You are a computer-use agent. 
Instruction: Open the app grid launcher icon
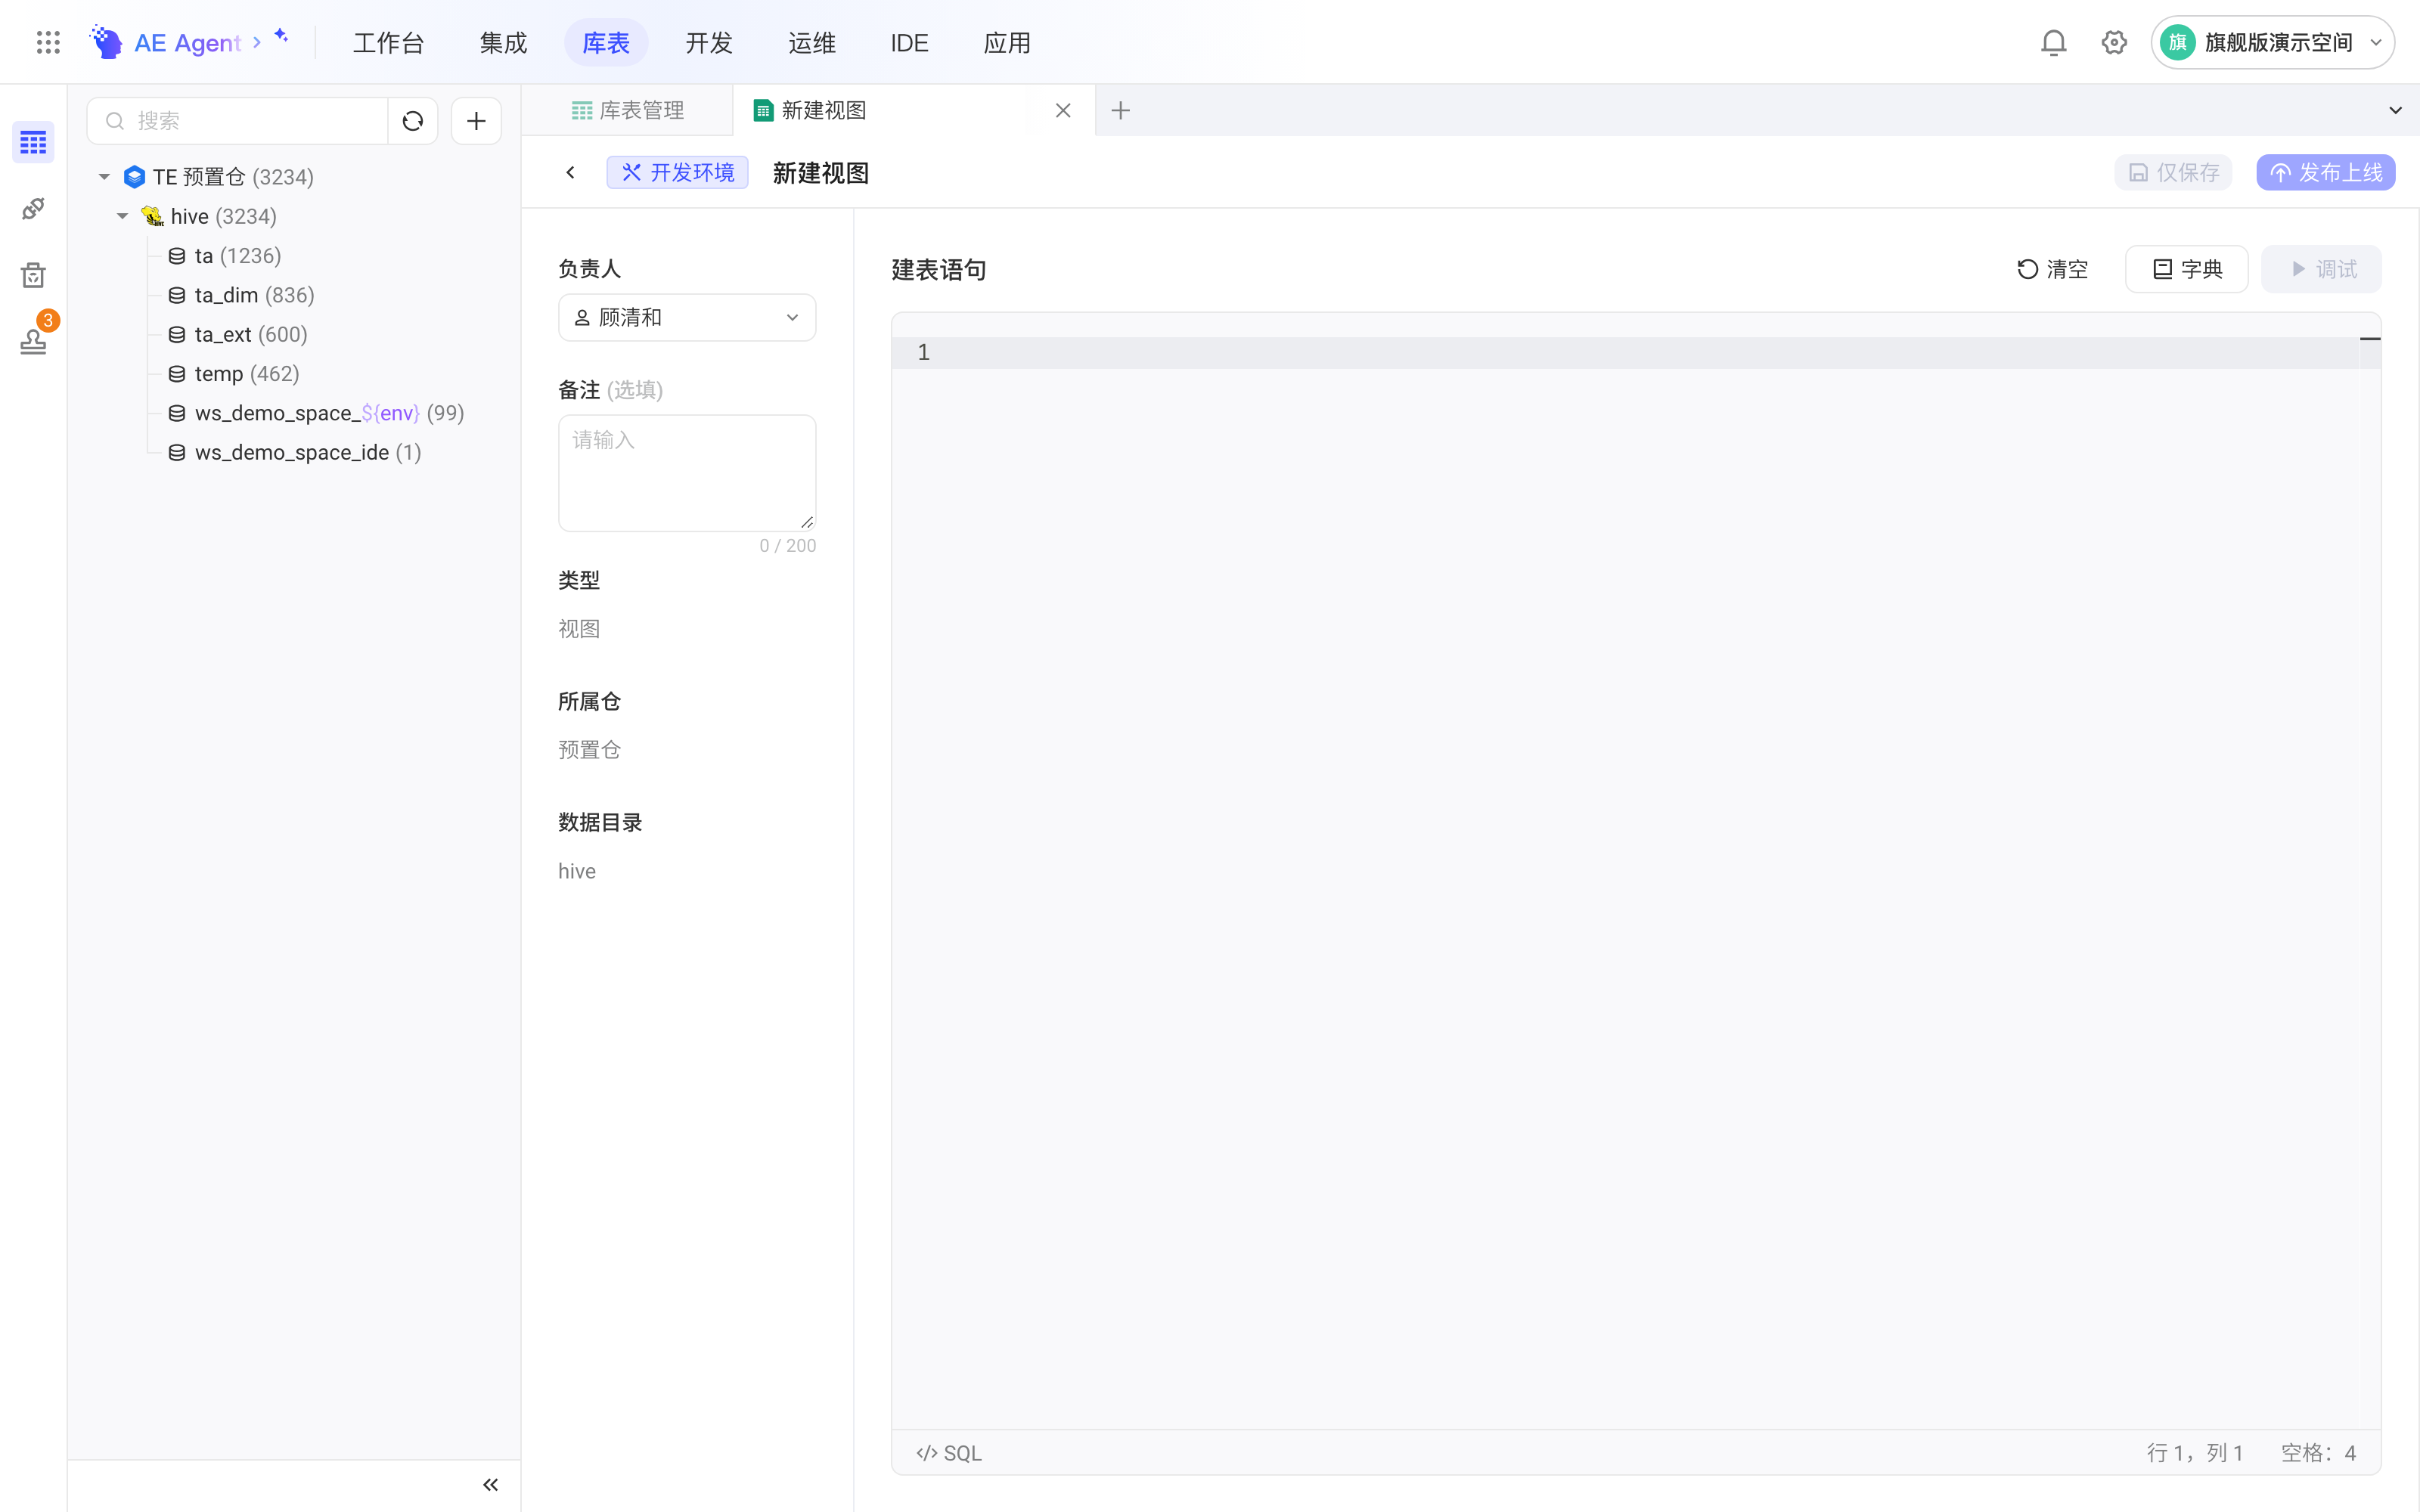[x=48, y=42]
